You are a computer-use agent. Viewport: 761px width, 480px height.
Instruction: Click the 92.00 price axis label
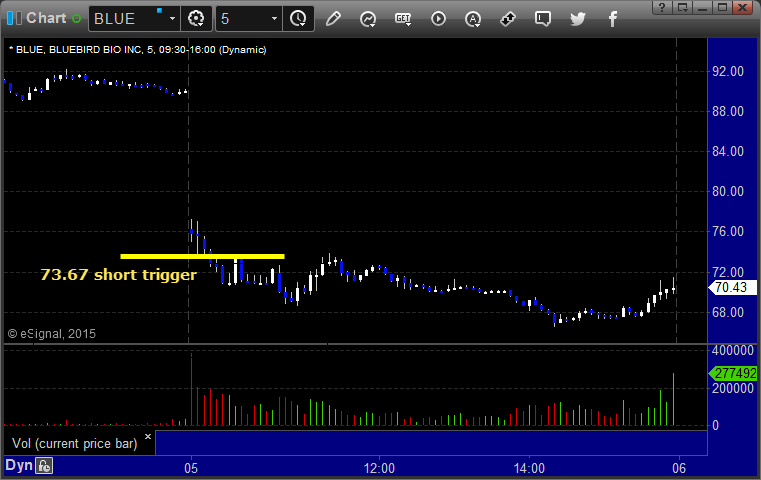coord(728,71)
